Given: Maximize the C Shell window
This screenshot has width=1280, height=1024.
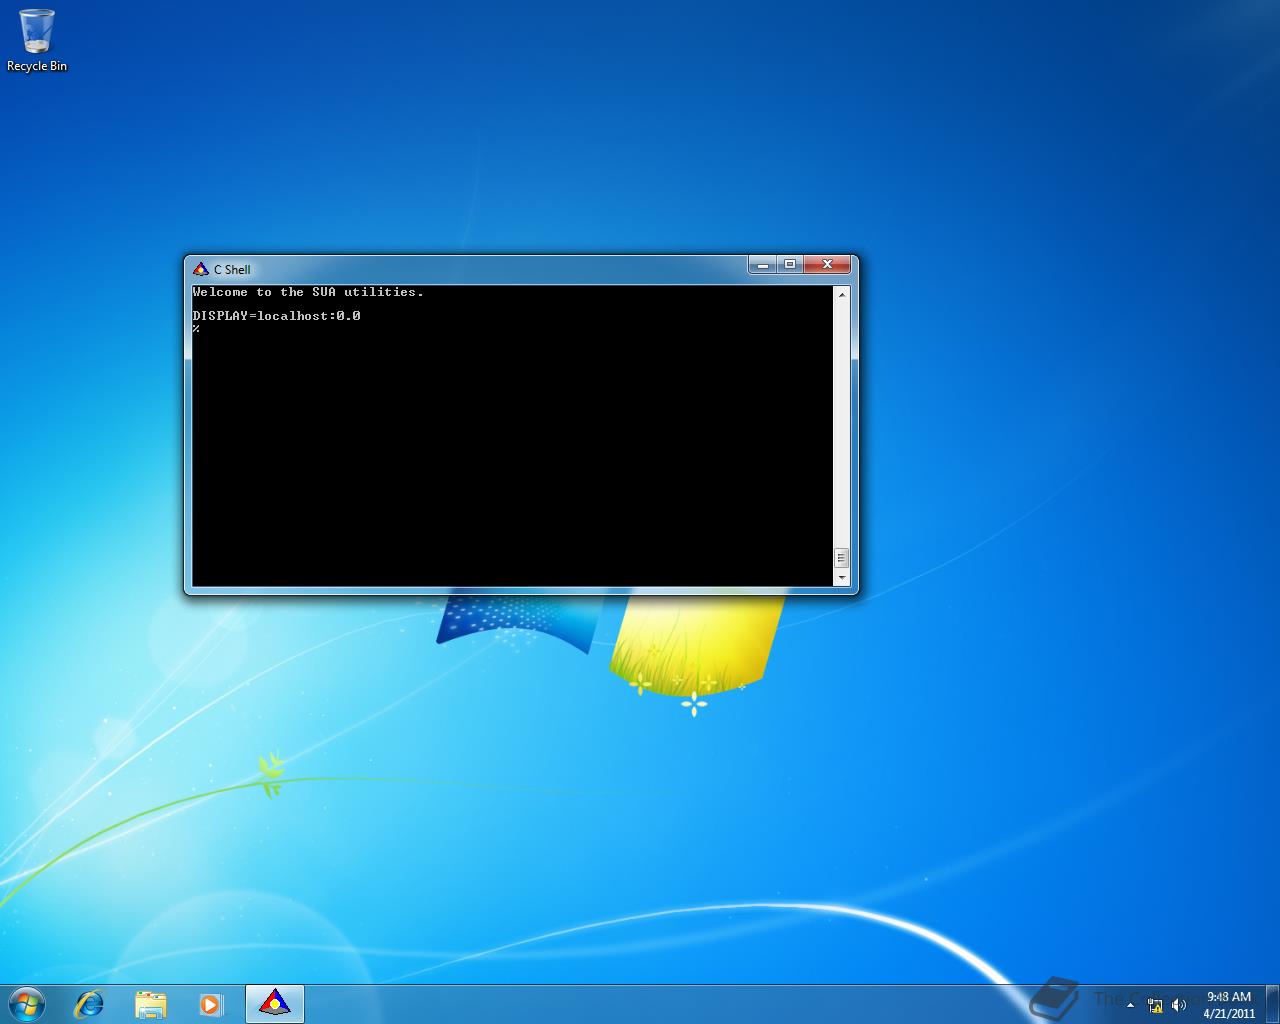Looking at the screenshot, I should [790, 264].
